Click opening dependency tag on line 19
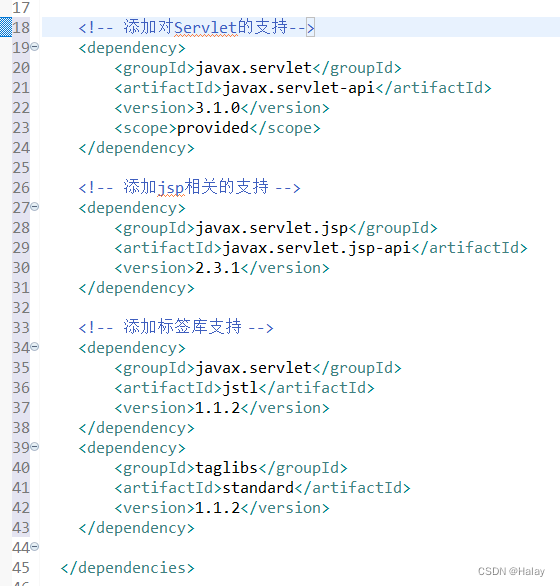Screen dimensions: 560x586 (132, 48)
